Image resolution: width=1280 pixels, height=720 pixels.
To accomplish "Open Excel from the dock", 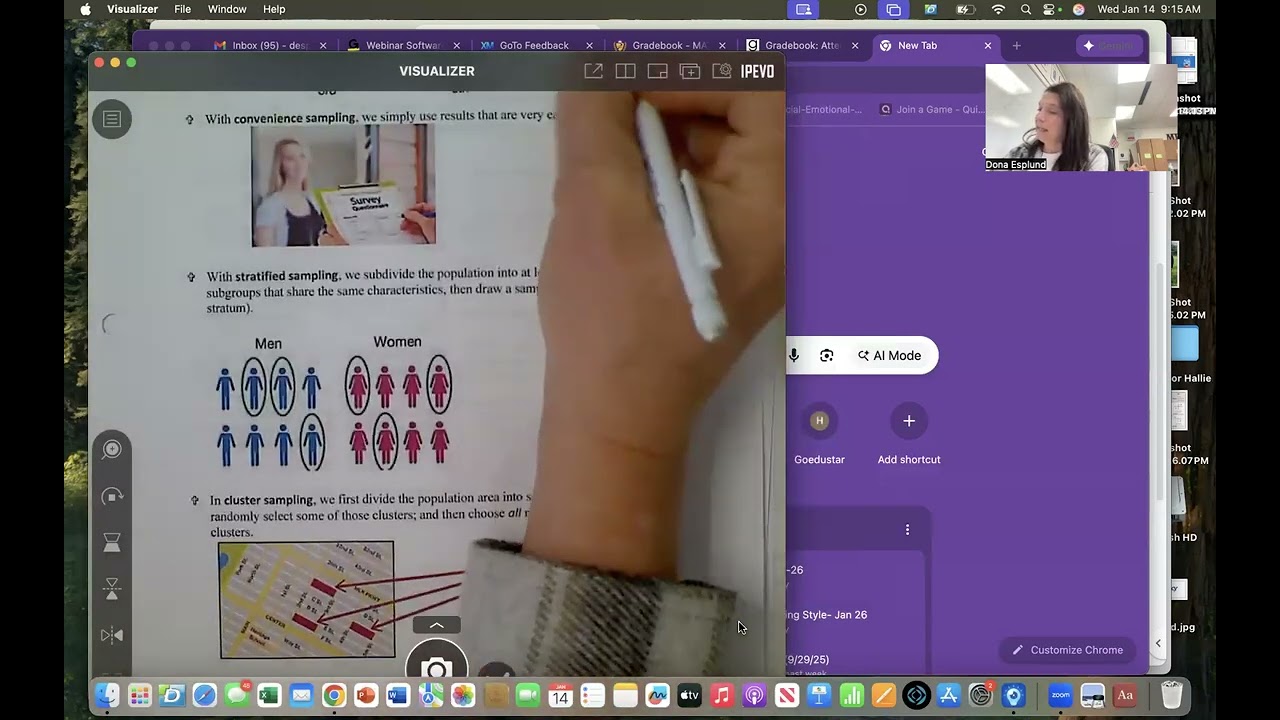I will click(x=269, y=695).
